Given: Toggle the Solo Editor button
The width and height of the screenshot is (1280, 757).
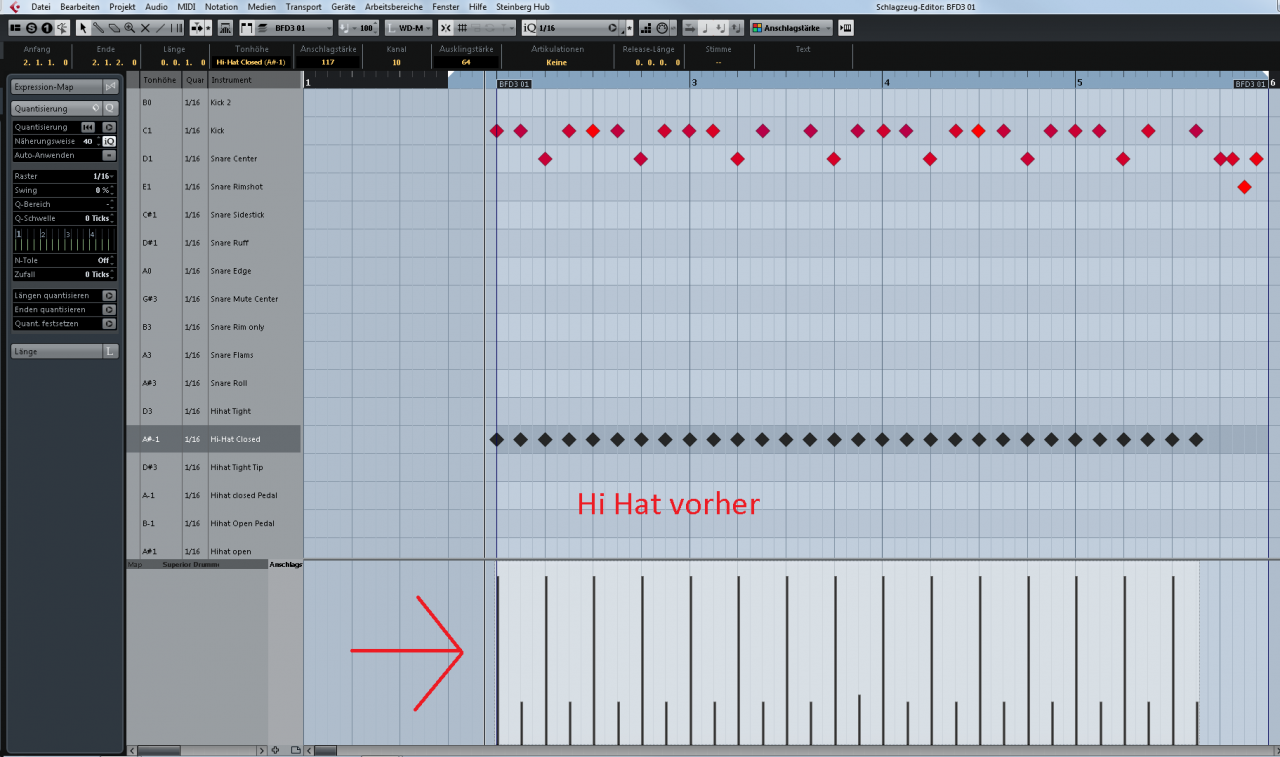Looking at the screenshot, I should pos(32,28).
